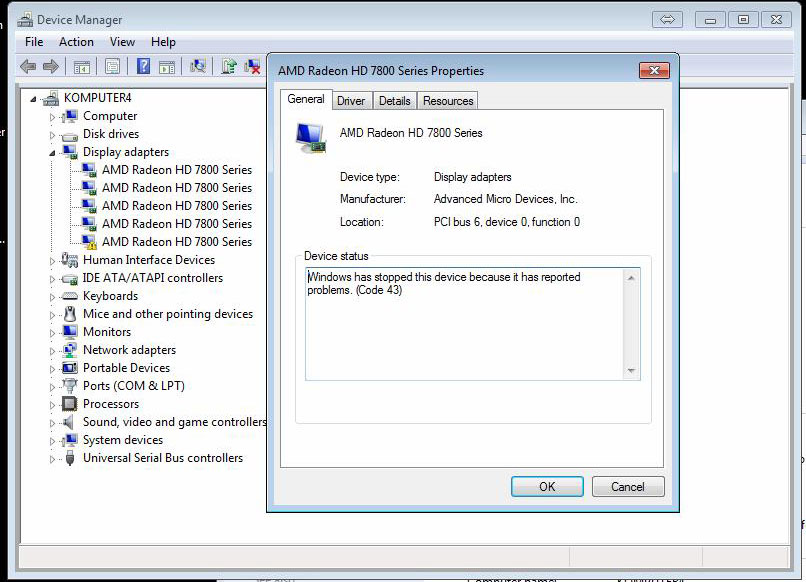This screenshot has height=582, width=806.
Task: Open the Help menu
Action: tap(163, 42)
